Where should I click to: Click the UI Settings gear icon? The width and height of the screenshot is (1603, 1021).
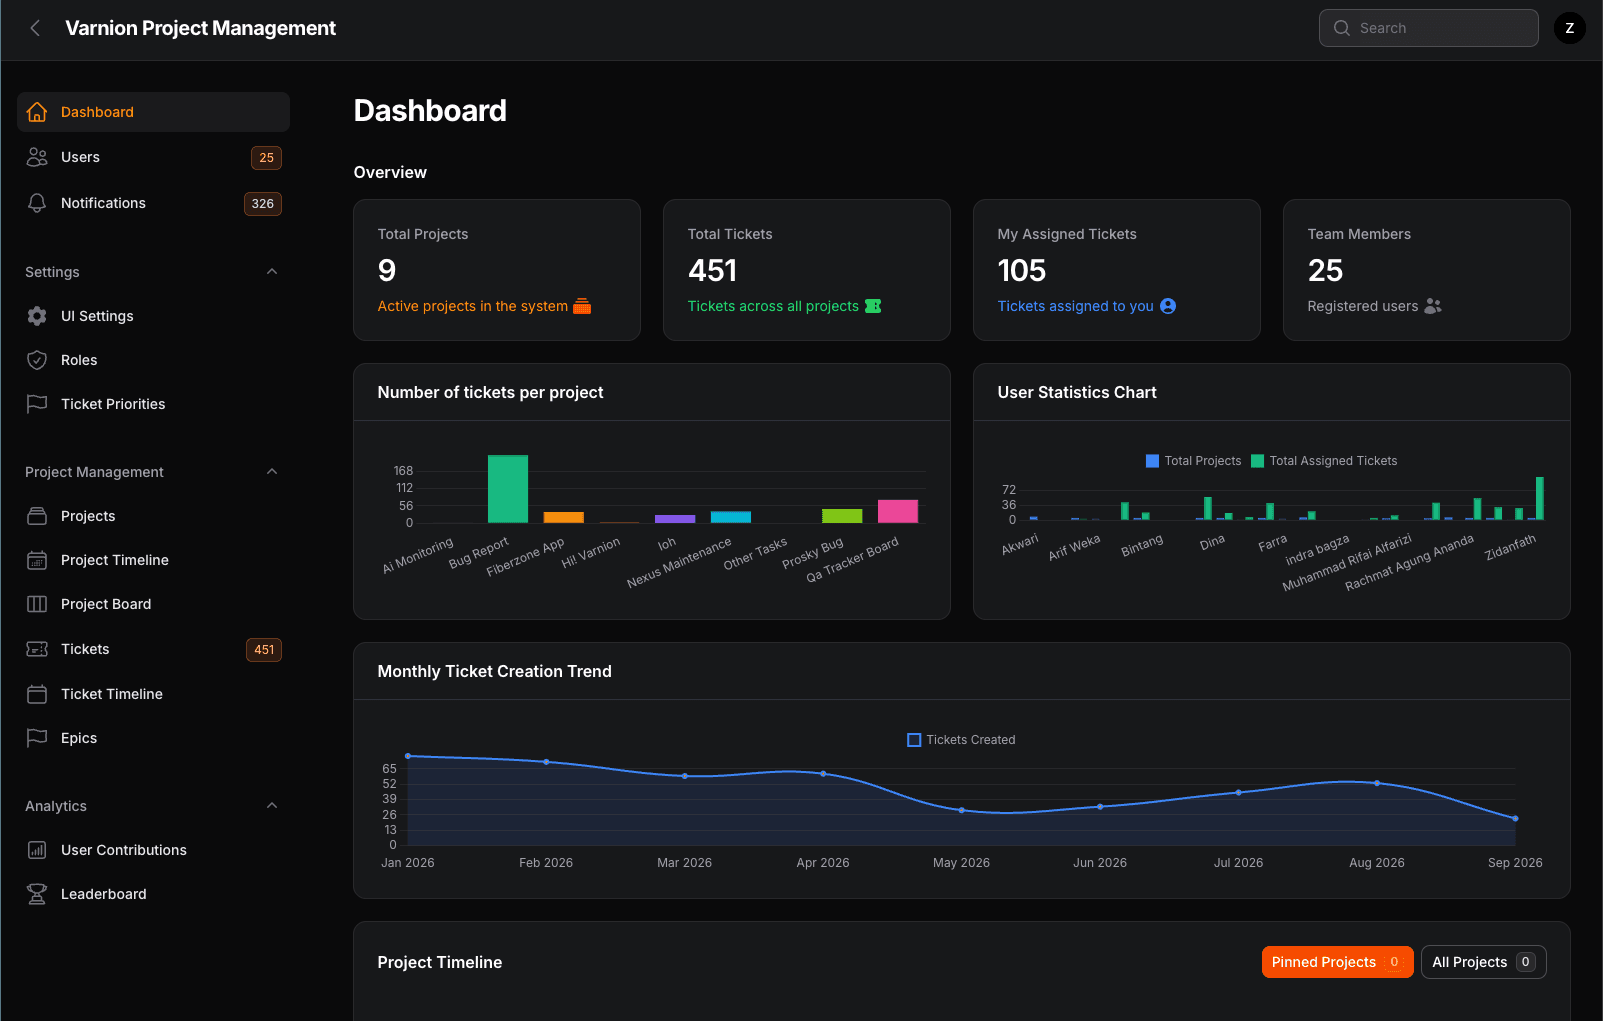37,316
